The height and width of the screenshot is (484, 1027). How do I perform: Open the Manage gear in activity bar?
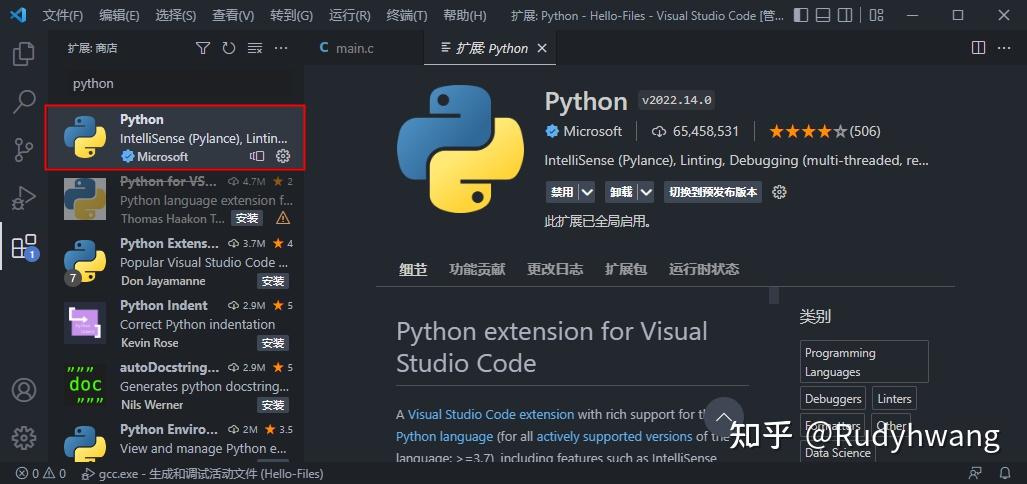(x=24, y=437)
